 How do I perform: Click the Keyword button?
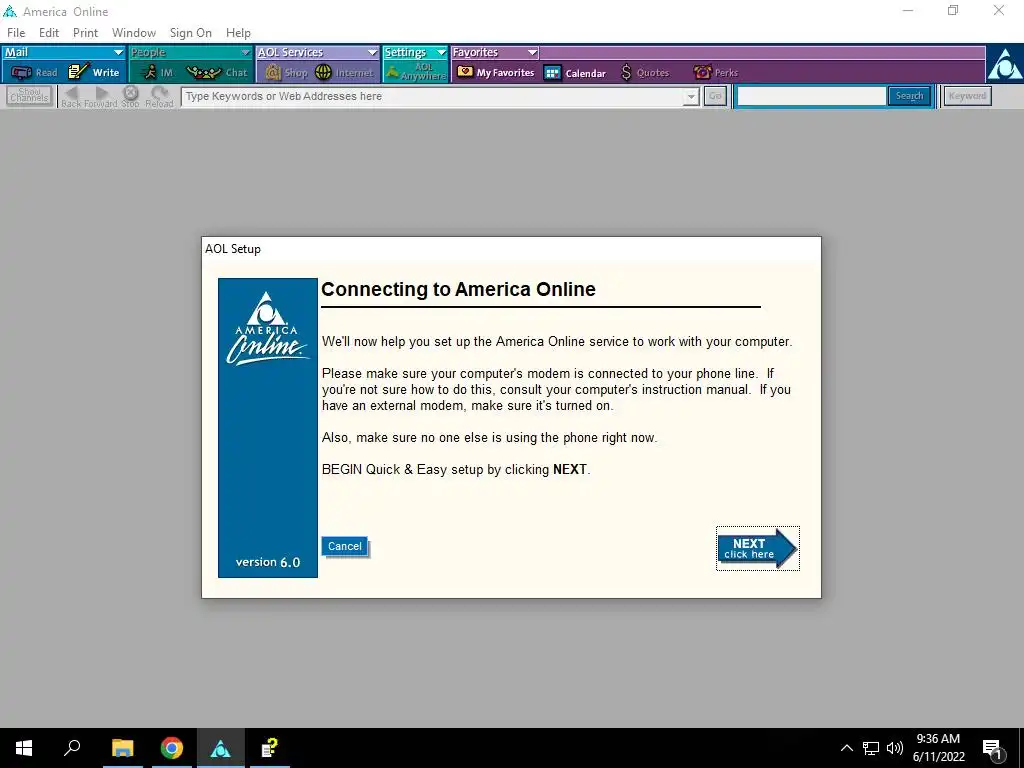[x=967, y=96]
